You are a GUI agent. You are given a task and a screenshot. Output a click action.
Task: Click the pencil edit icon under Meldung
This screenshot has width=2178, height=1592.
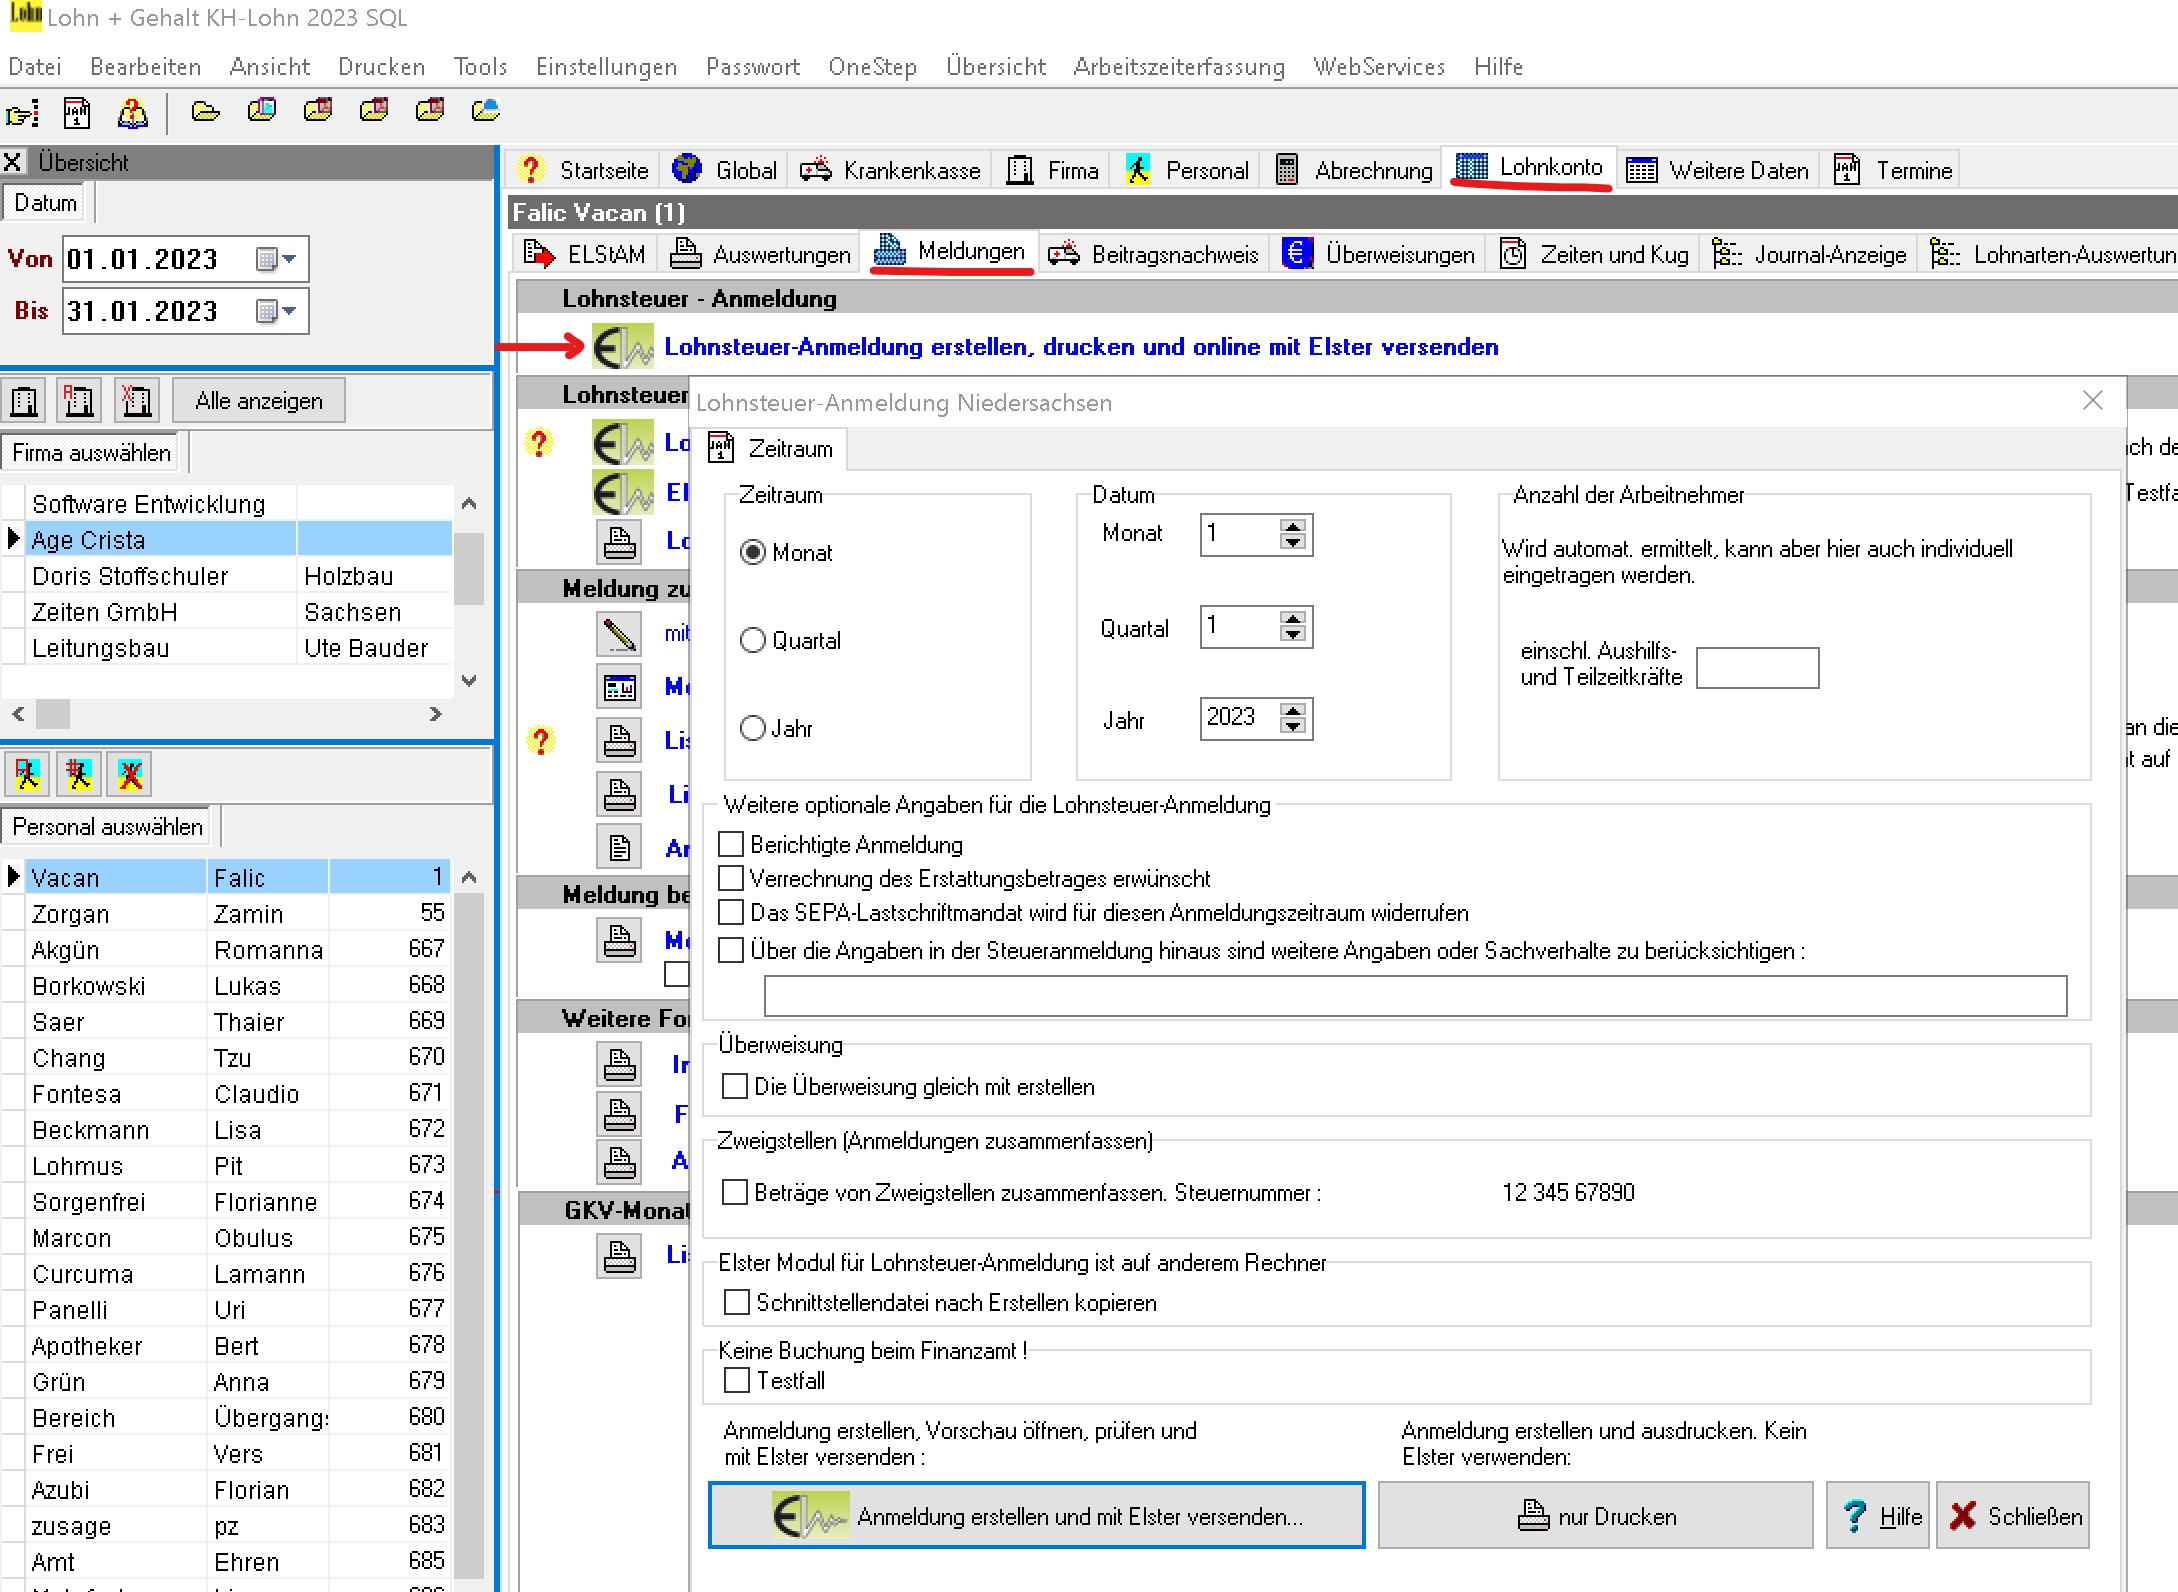[x=619, y=633]
